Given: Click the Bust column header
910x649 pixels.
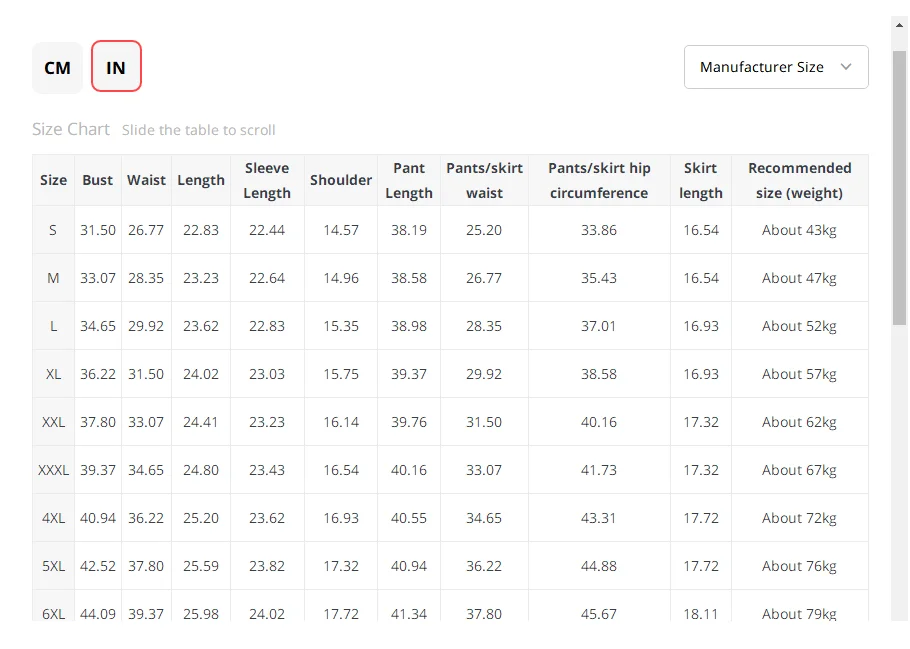Looking at the screenshot, I should [98, 181].
